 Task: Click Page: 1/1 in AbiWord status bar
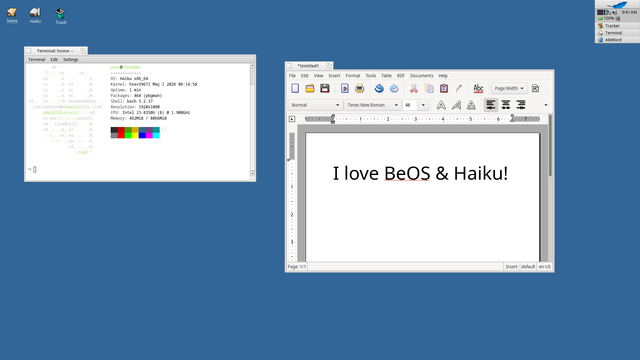point(297,267)
